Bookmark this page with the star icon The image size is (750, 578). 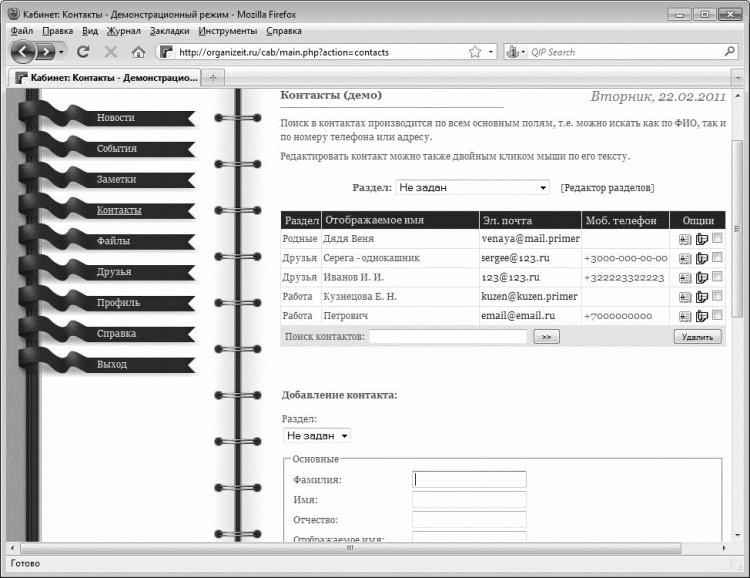475,52
